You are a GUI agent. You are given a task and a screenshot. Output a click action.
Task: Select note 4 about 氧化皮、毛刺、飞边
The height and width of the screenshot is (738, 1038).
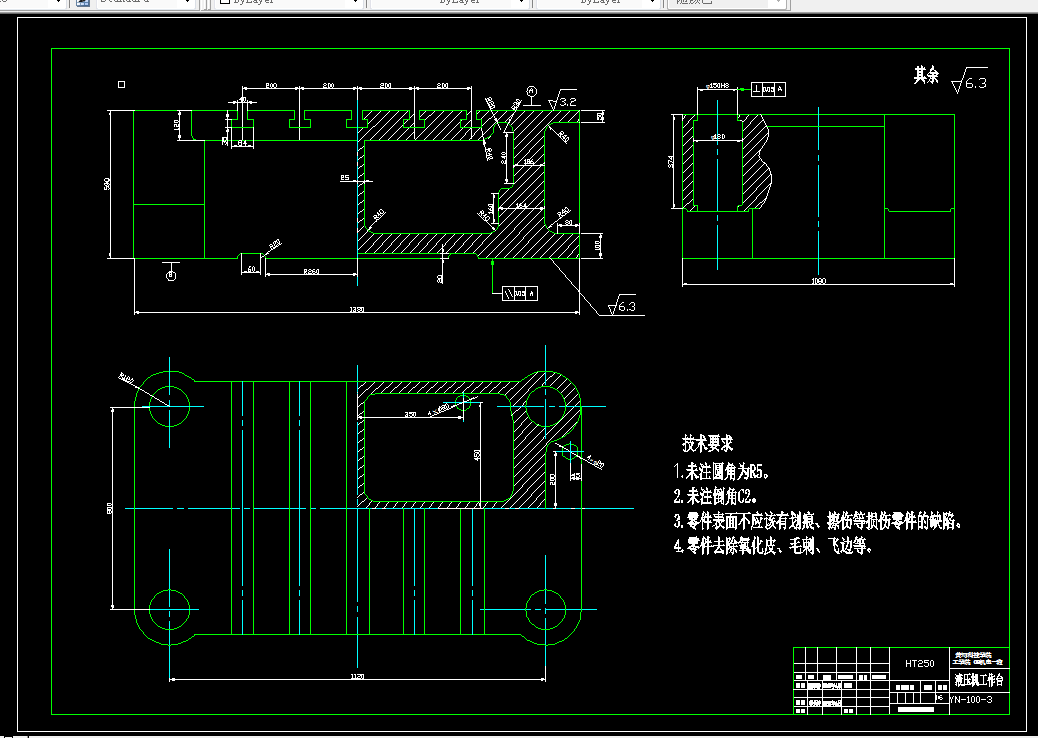tap(773, 545)
